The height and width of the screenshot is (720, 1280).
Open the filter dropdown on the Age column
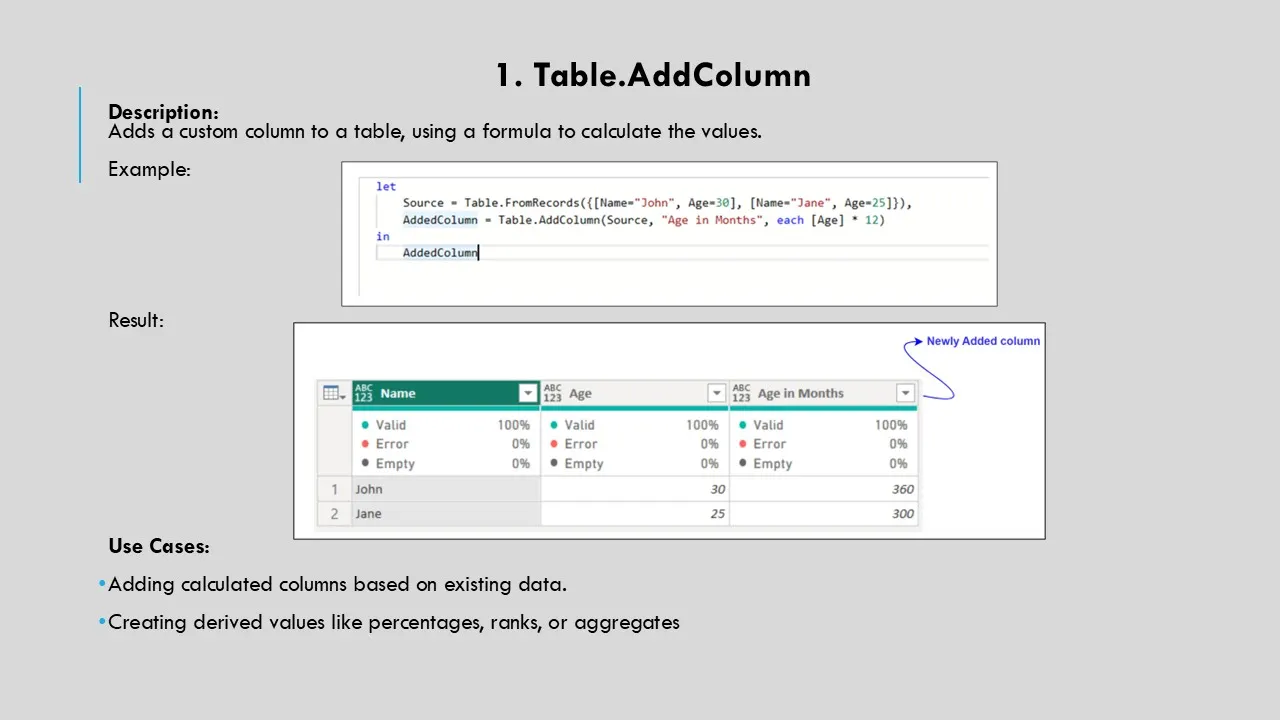(x=716, y=393)
